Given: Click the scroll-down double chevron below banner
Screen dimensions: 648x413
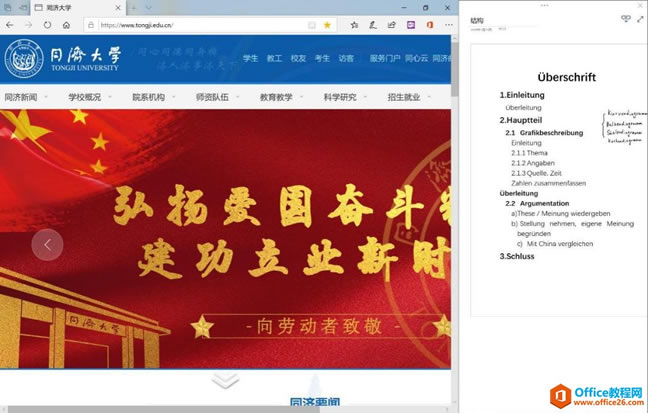Looking at the screenshot, I should pyautogui.click(x=225, y=380).
